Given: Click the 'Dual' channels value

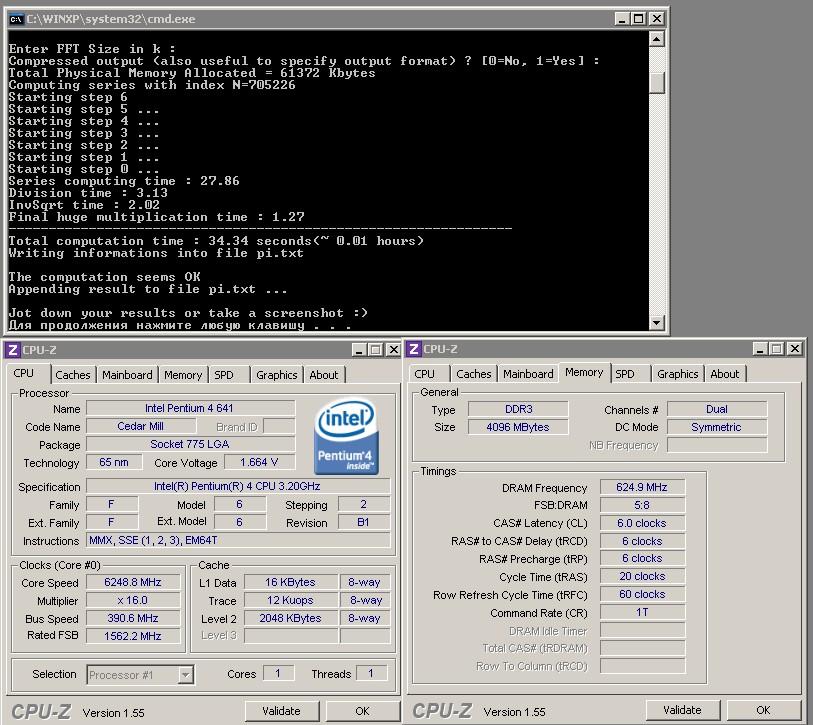Looking at the screenshot, I should pyautogui.click(x=717, y=409).
